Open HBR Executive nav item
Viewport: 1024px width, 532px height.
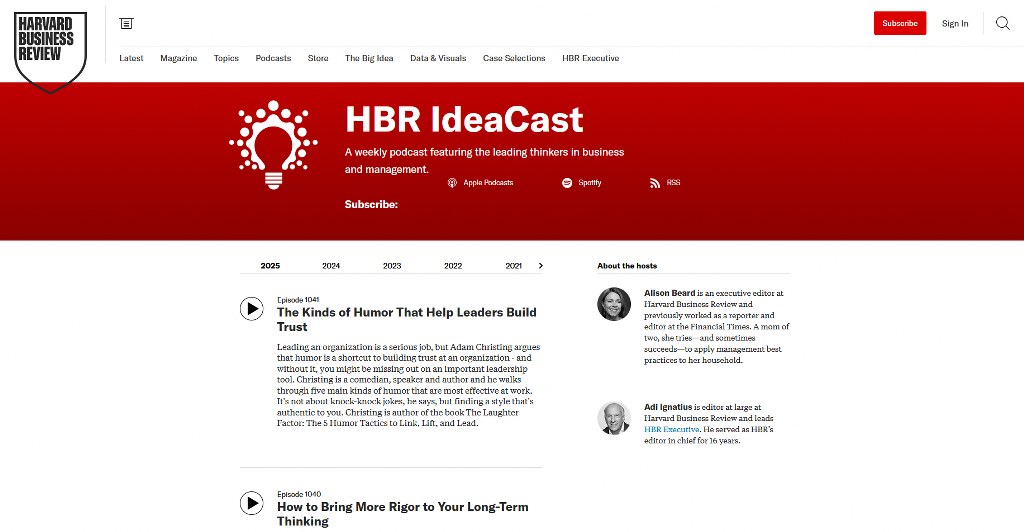click(590, 58)
